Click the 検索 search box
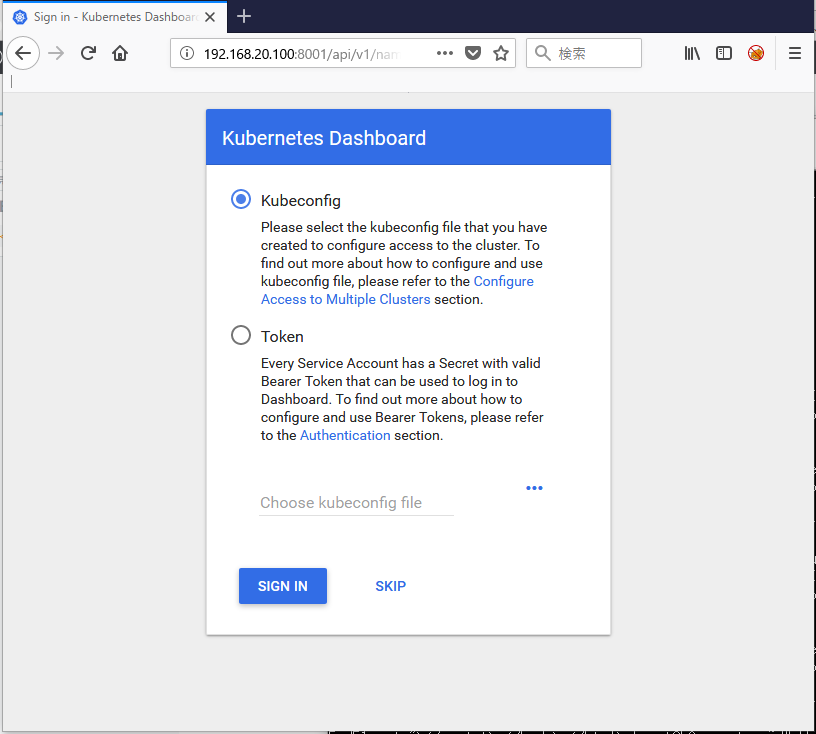The image size is (816, 734). point(584,53)
